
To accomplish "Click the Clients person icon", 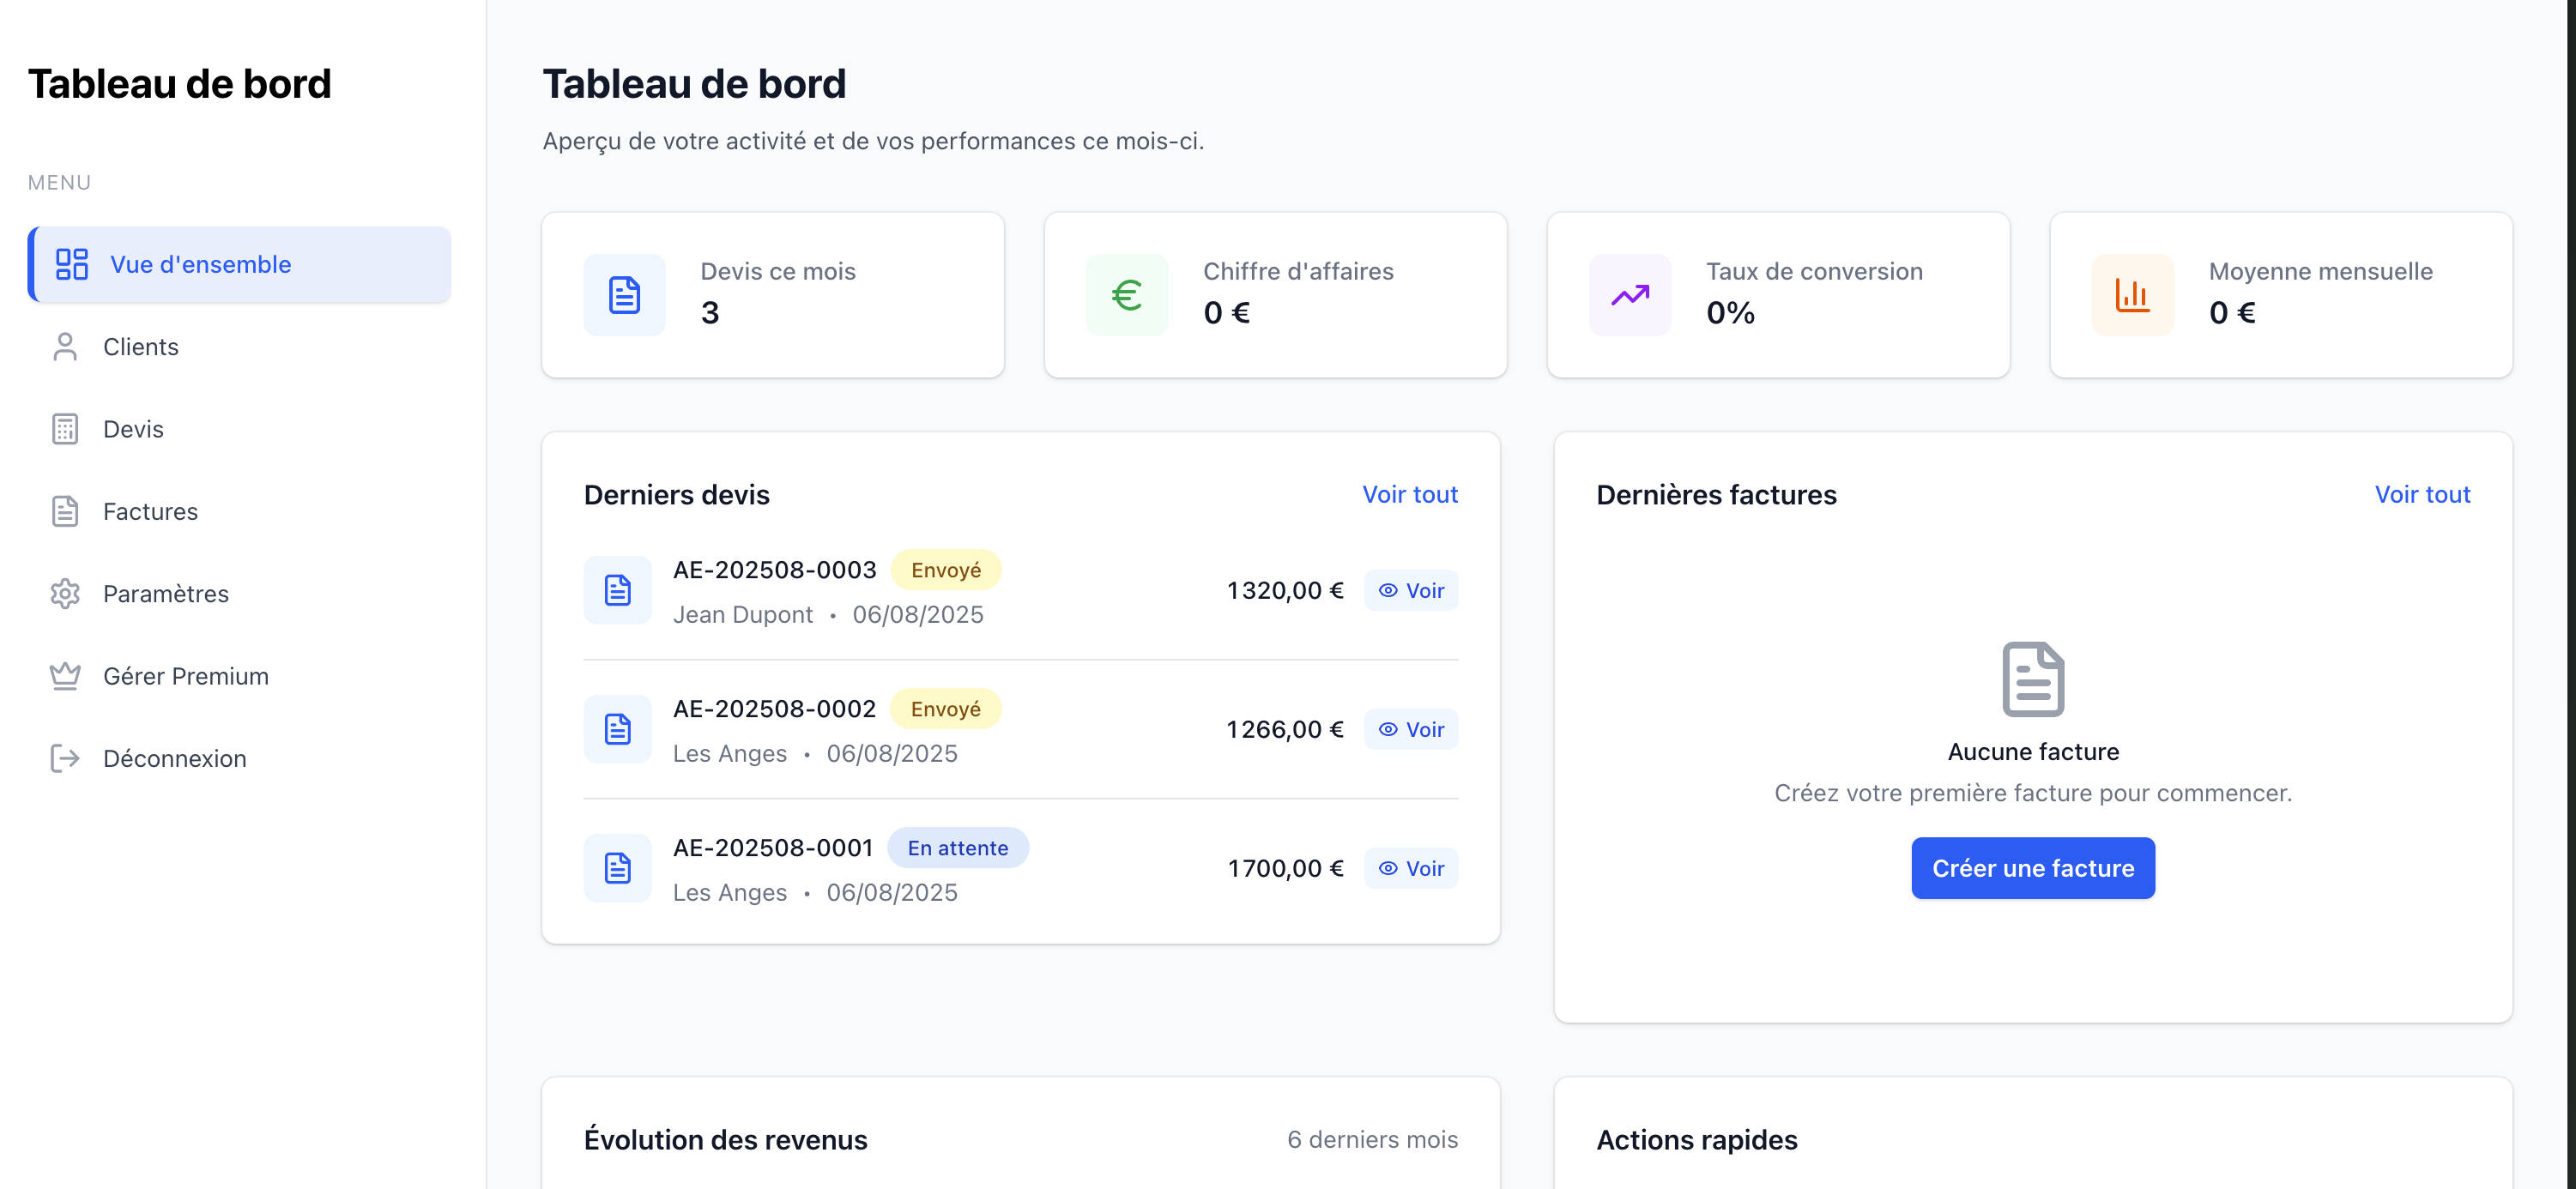I will click(65, 346).
